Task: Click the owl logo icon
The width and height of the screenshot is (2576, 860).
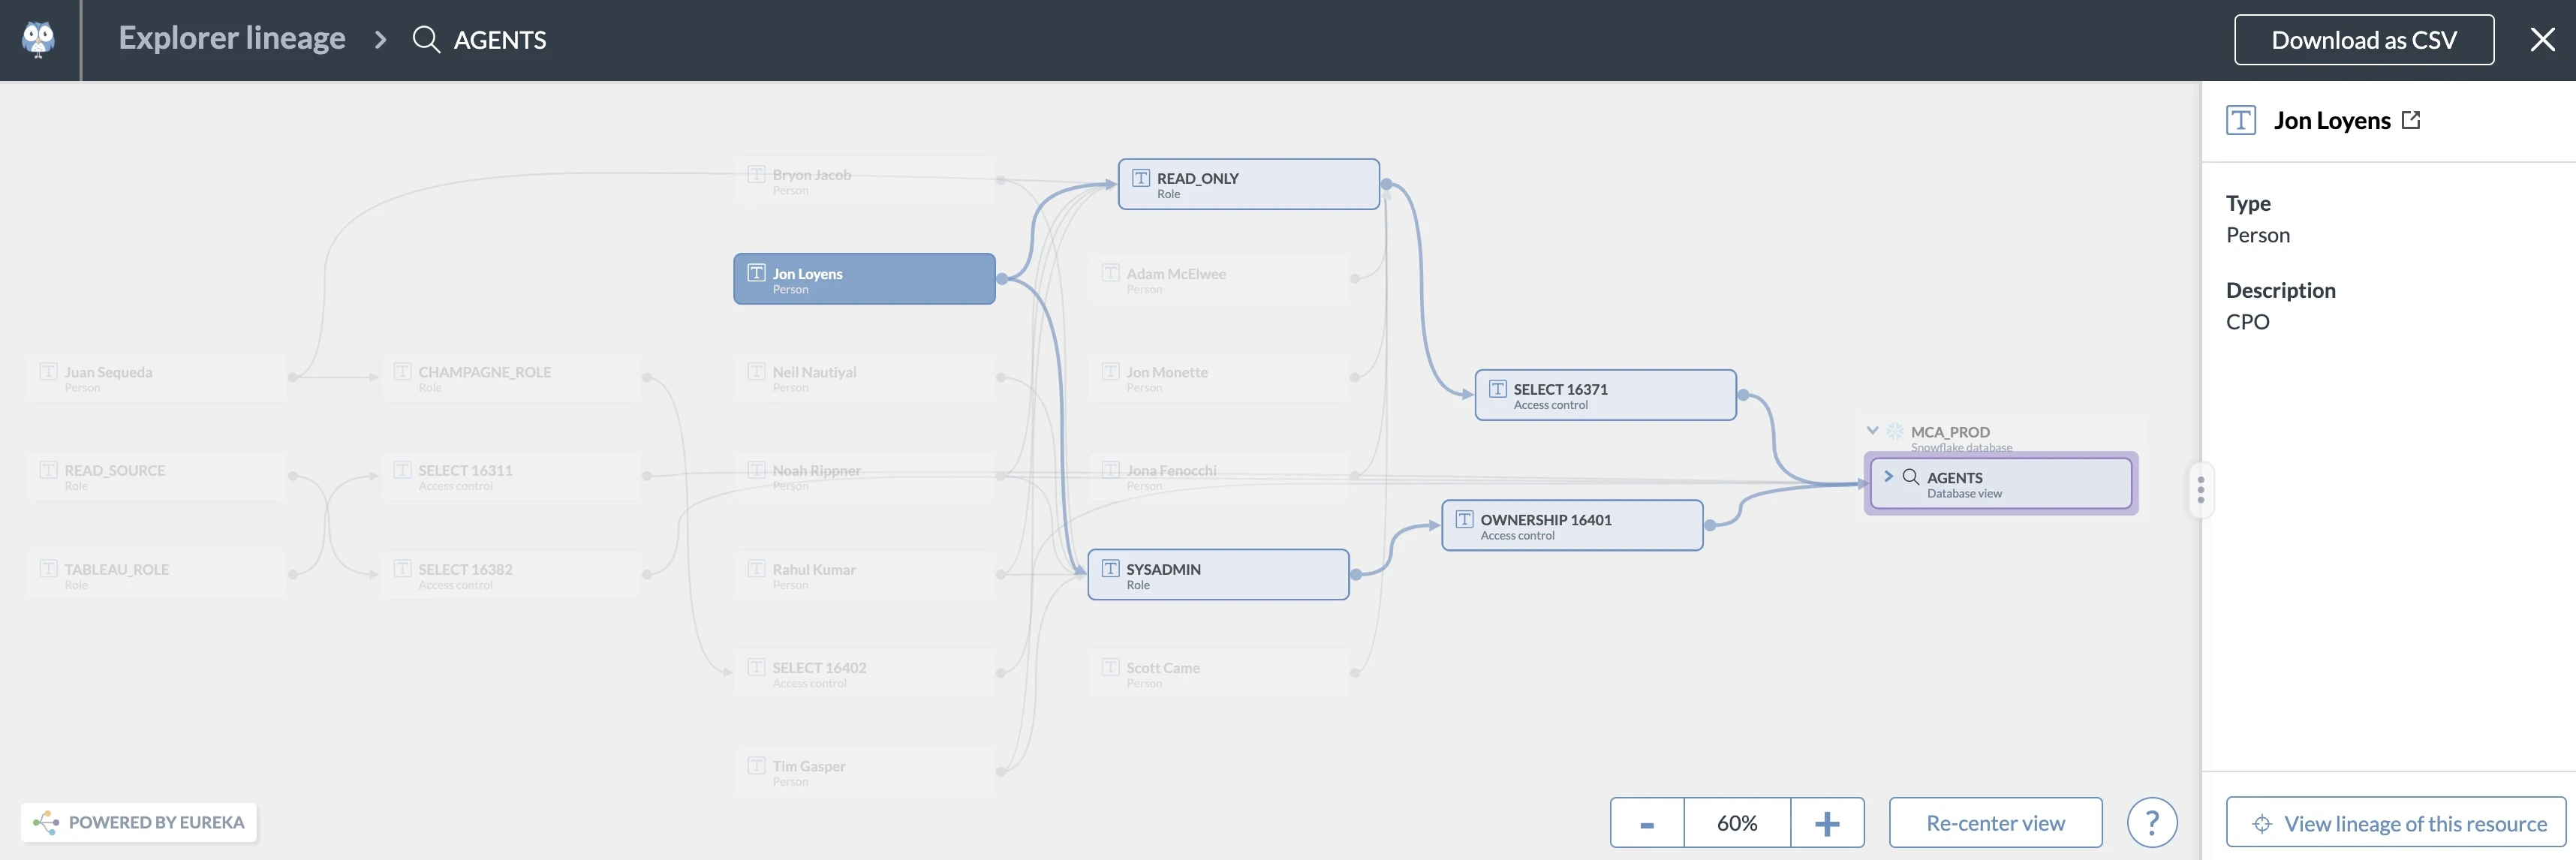Action: point(38,40)
